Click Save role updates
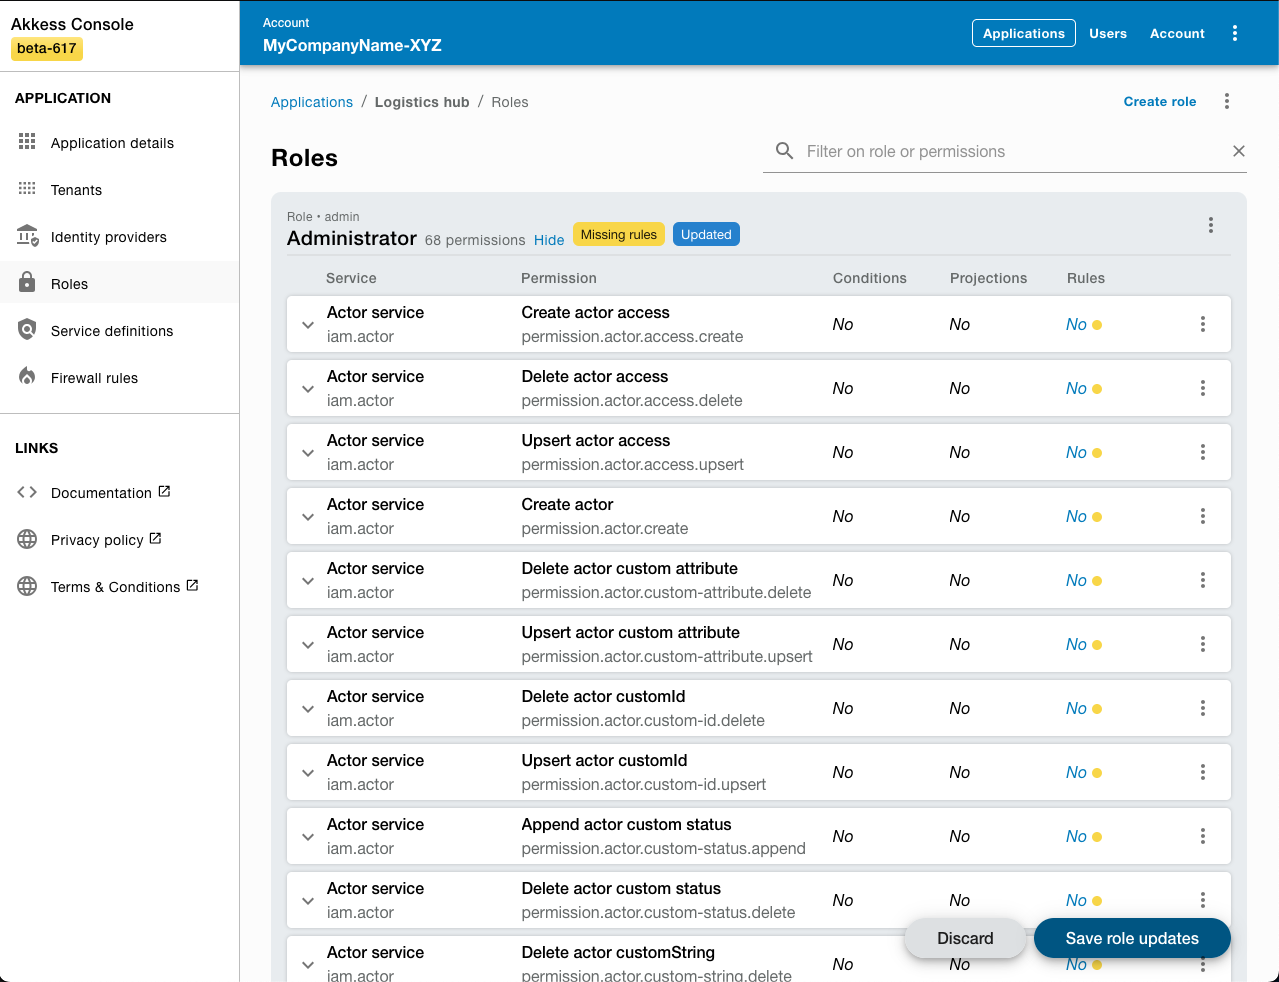 1131,938
